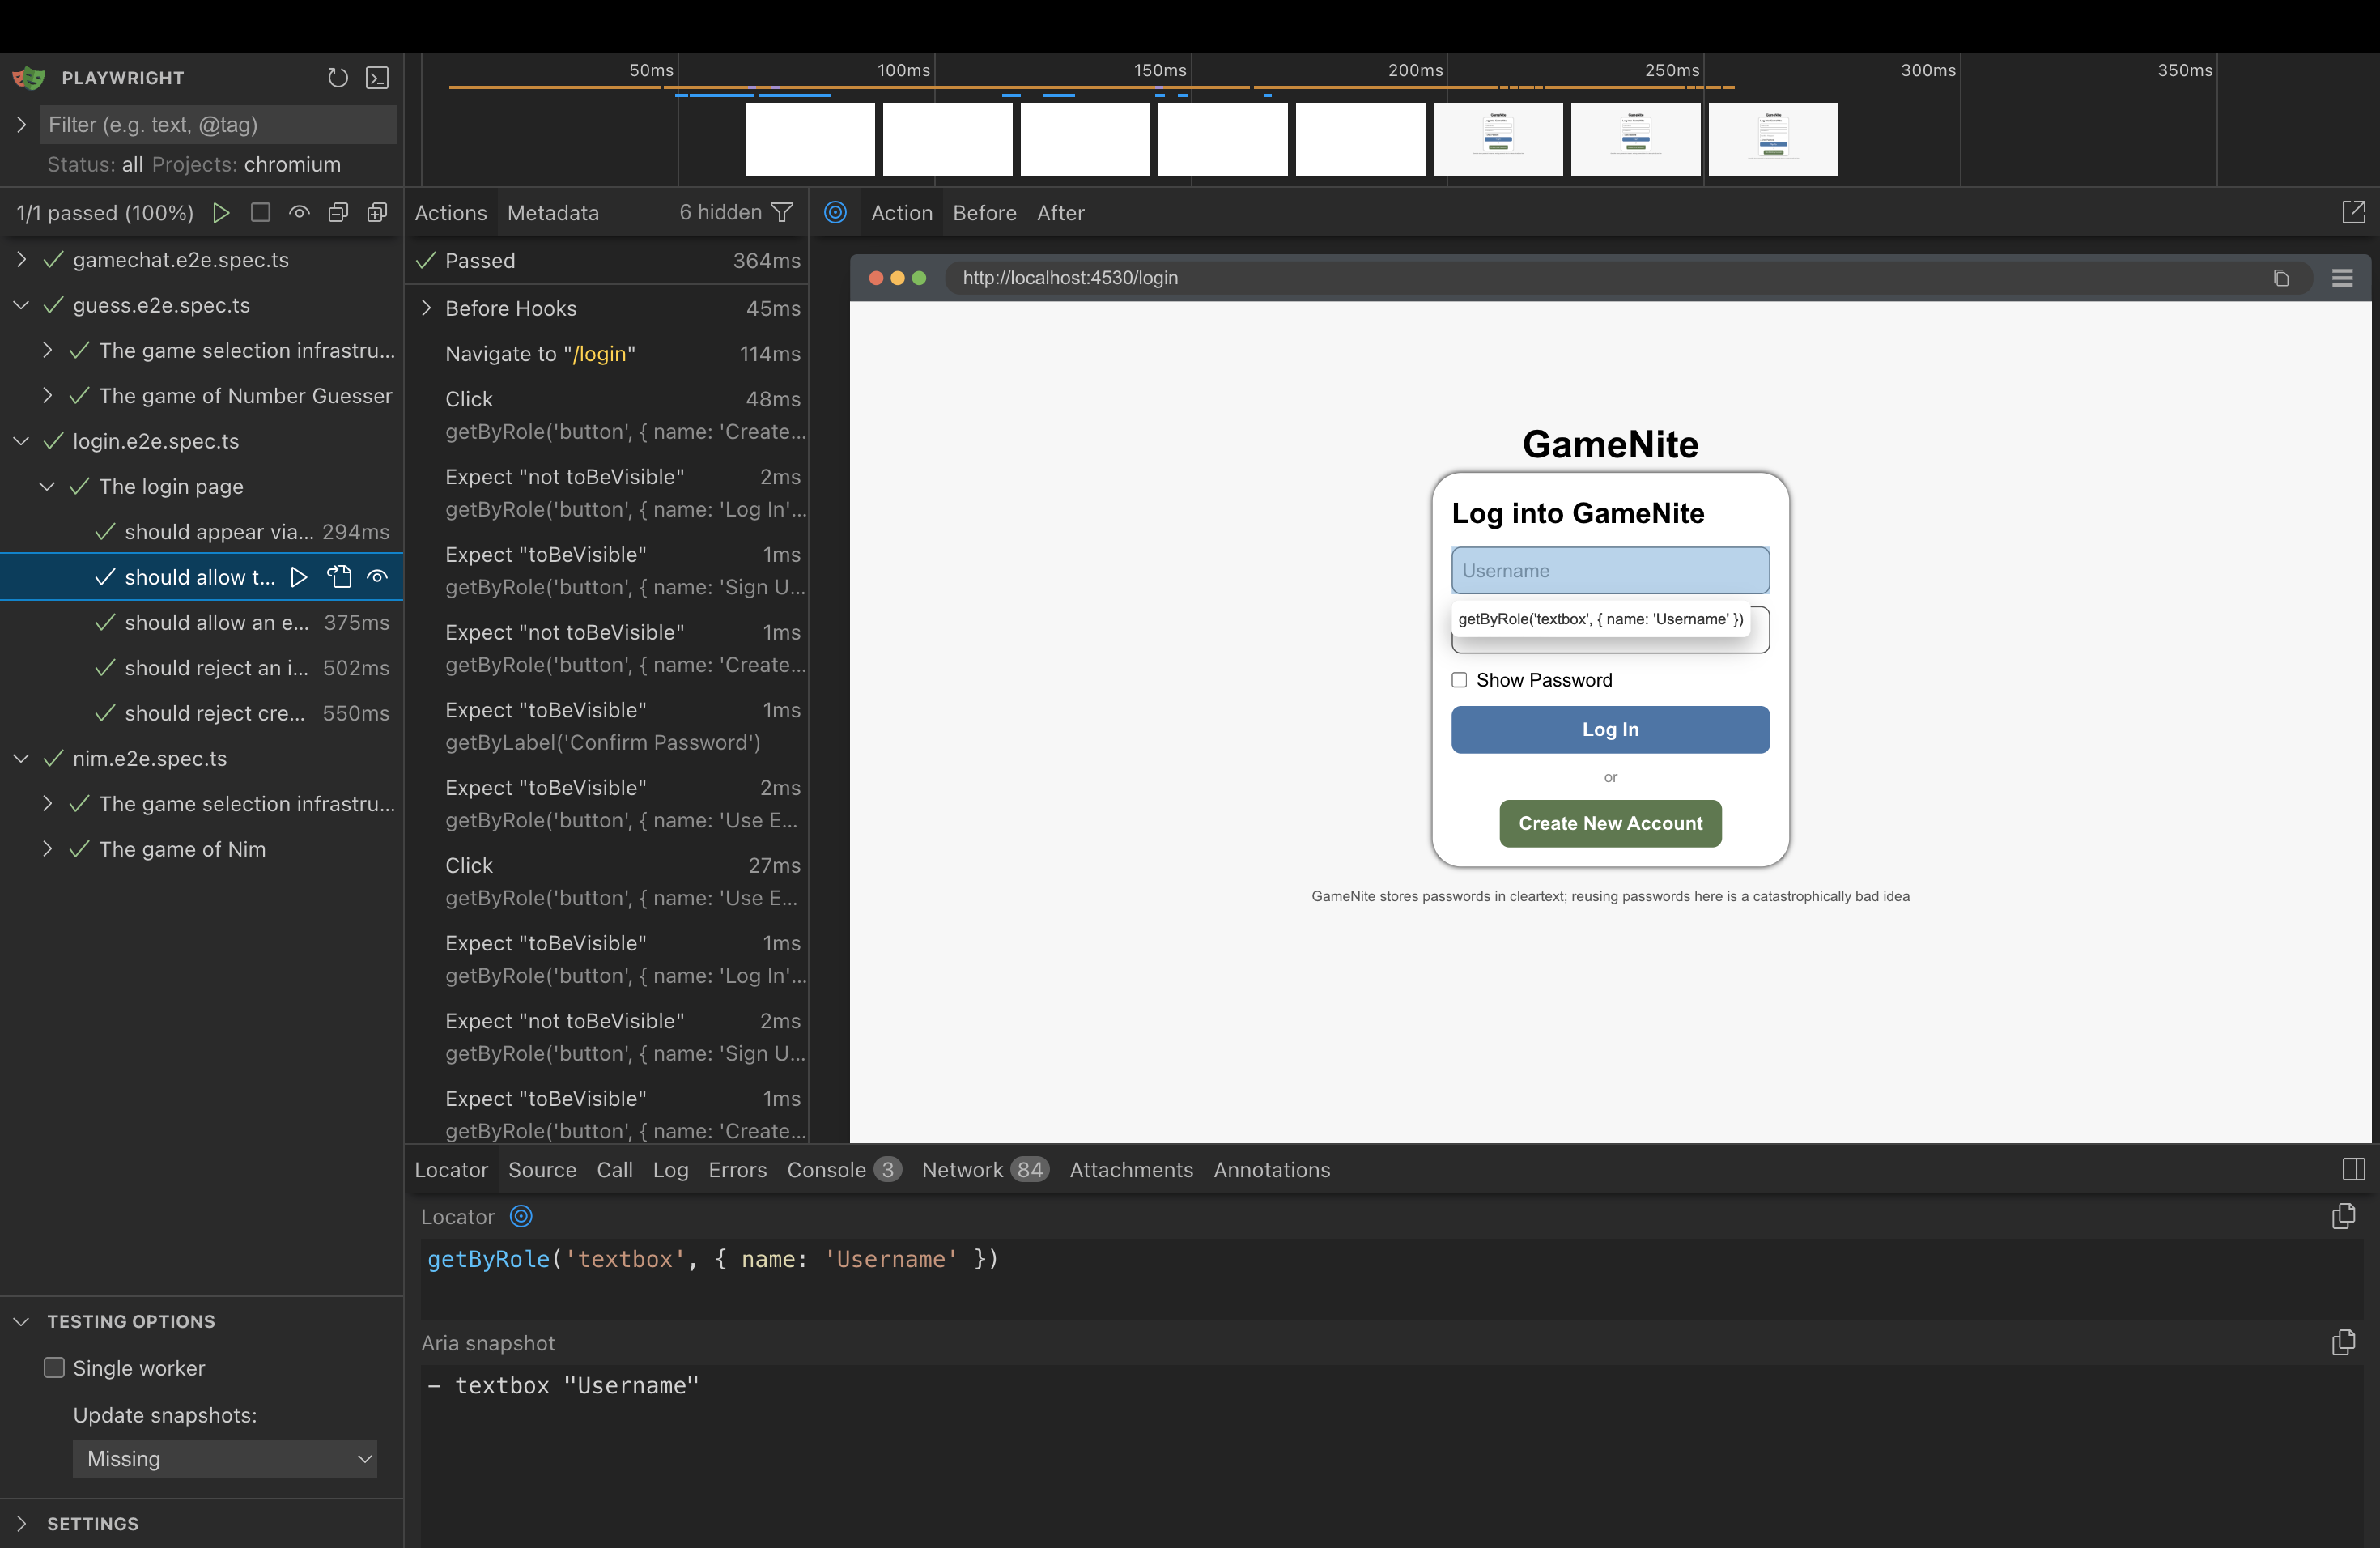Screen dimensions: 2380x1548
Task: Click the hidden actions filter funnel icon
Action: tap(782, 212)
